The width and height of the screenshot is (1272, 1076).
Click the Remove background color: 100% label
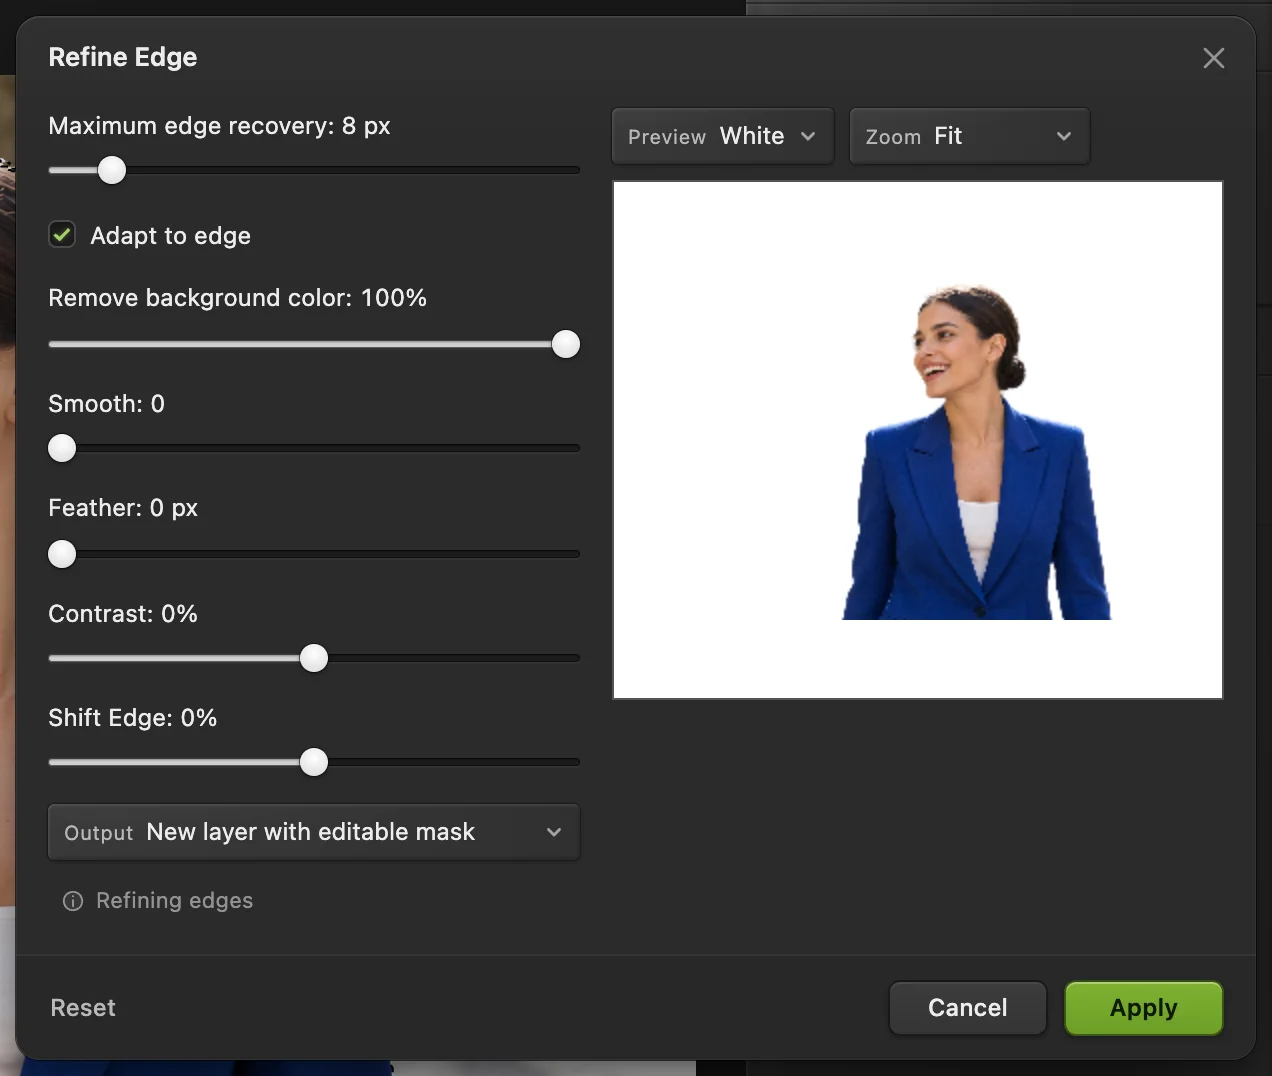click(238, 298)
